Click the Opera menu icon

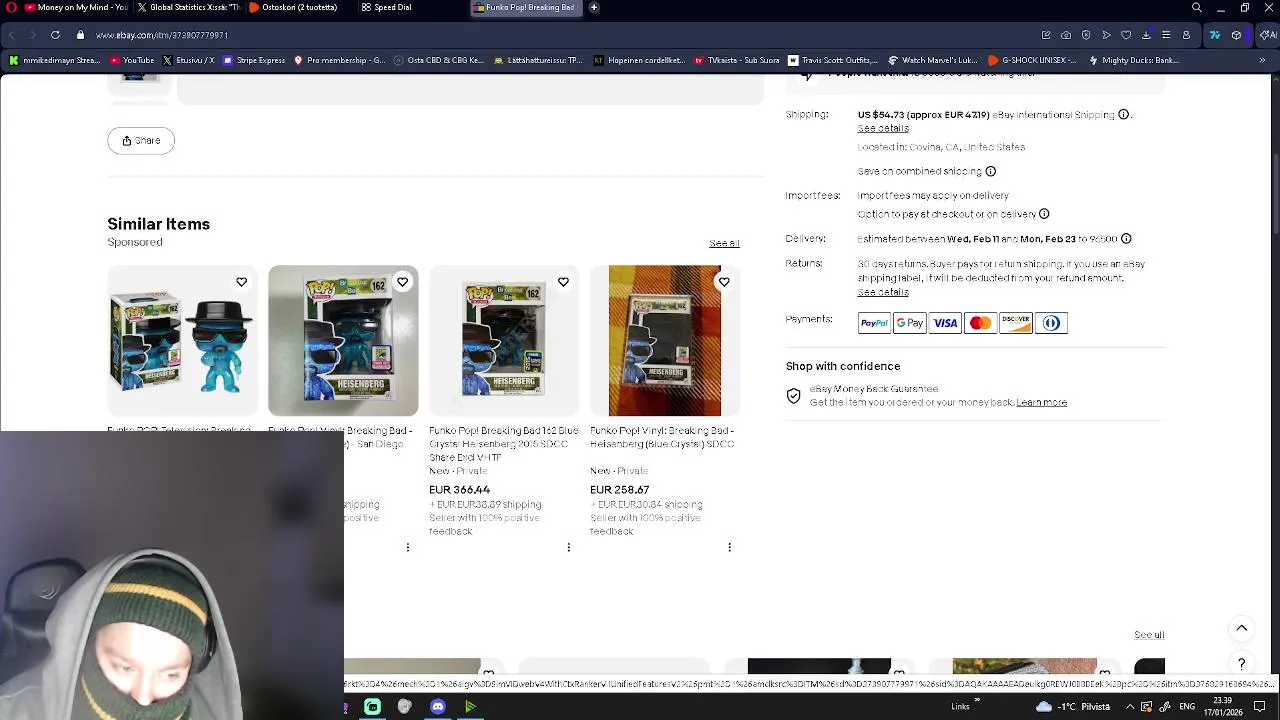tap(11, 7)
